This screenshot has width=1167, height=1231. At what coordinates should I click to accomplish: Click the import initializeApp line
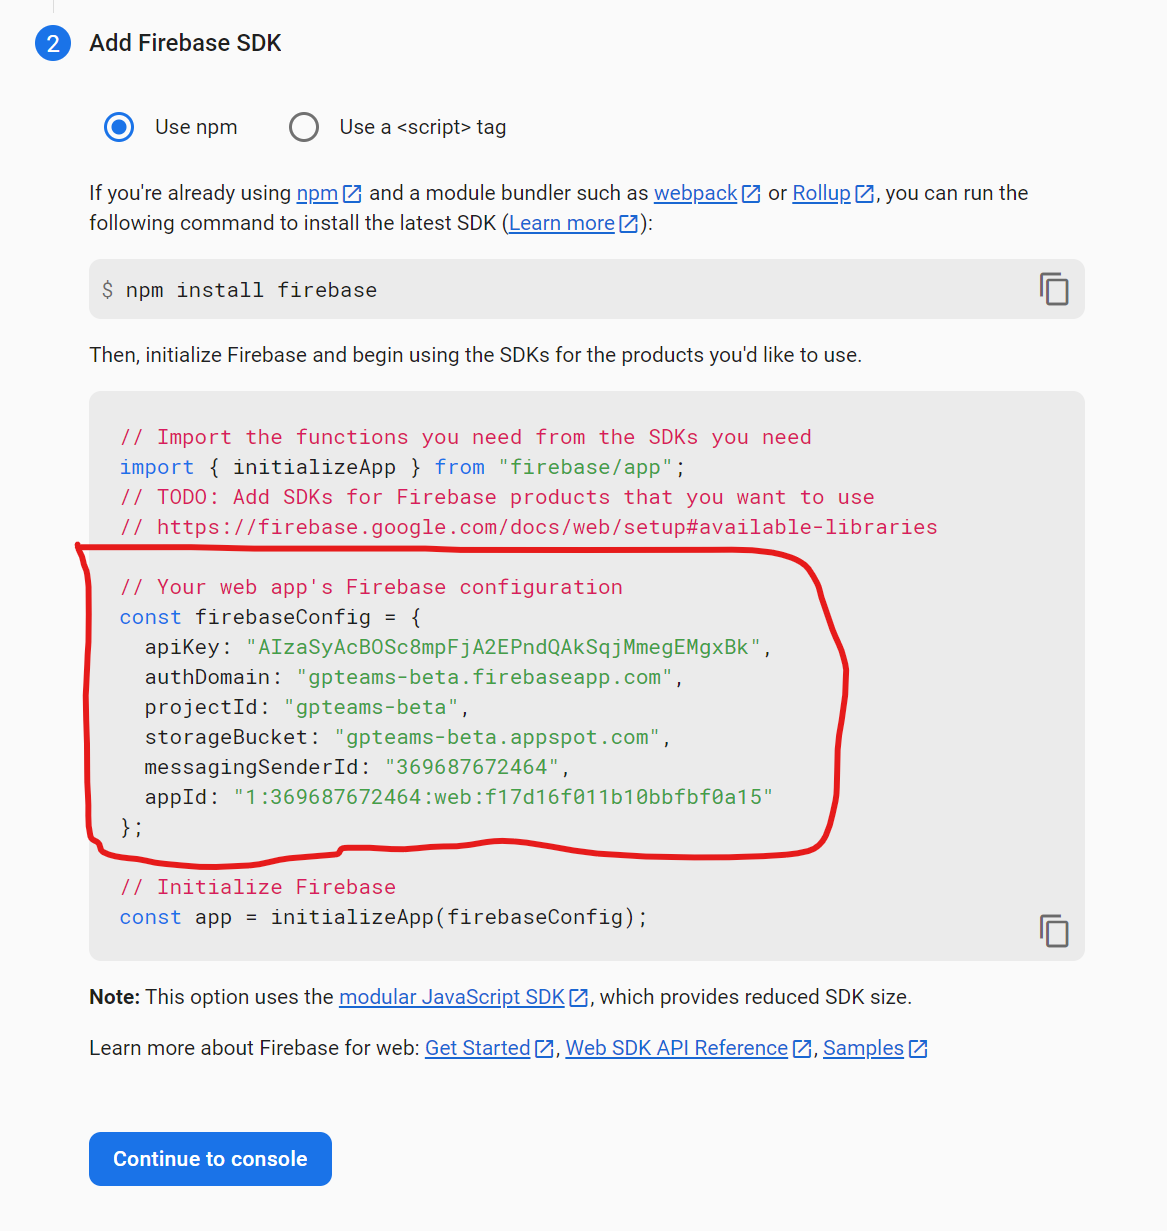point(402,467)
